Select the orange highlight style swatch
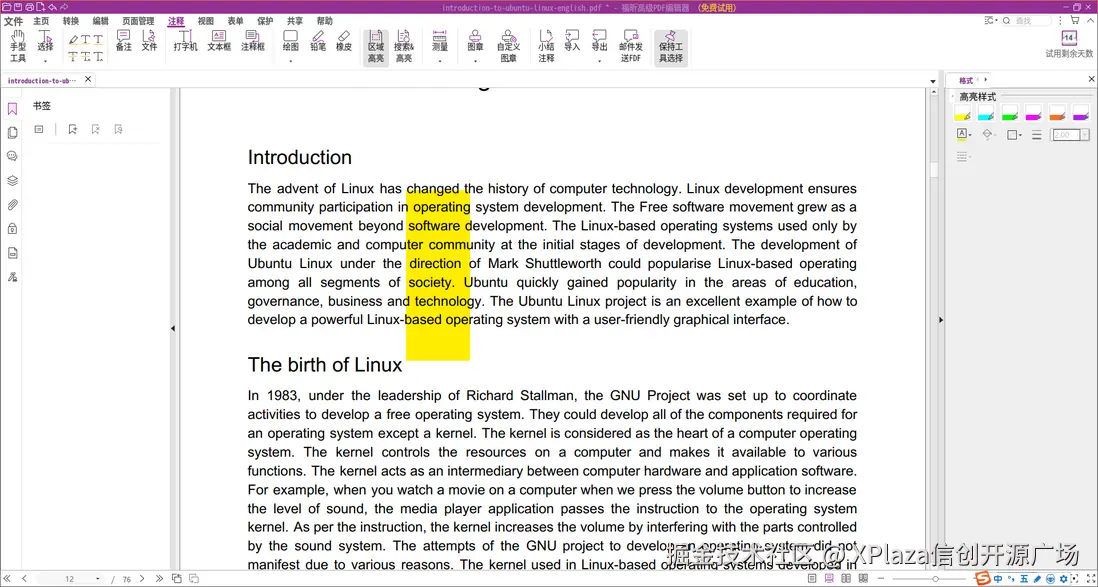The width and height of the screenshot is (1098, 587). point(1057,113)
